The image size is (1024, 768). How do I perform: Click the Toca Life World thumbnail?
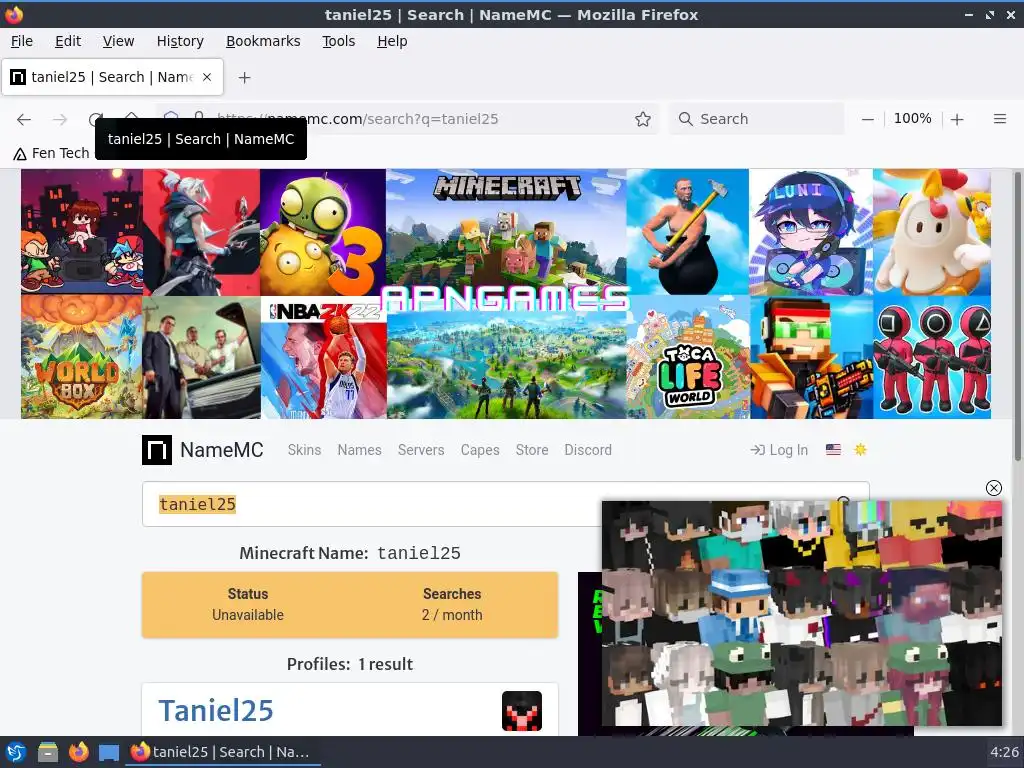point(688,358)
